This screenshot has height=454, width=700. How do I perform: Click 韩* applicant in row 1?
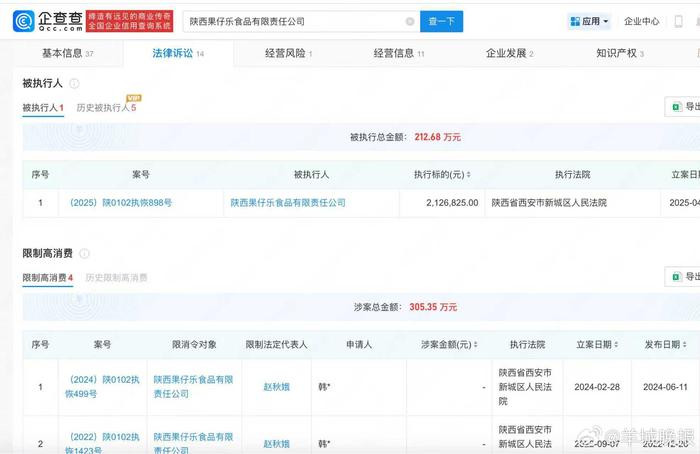pos(324,387)
